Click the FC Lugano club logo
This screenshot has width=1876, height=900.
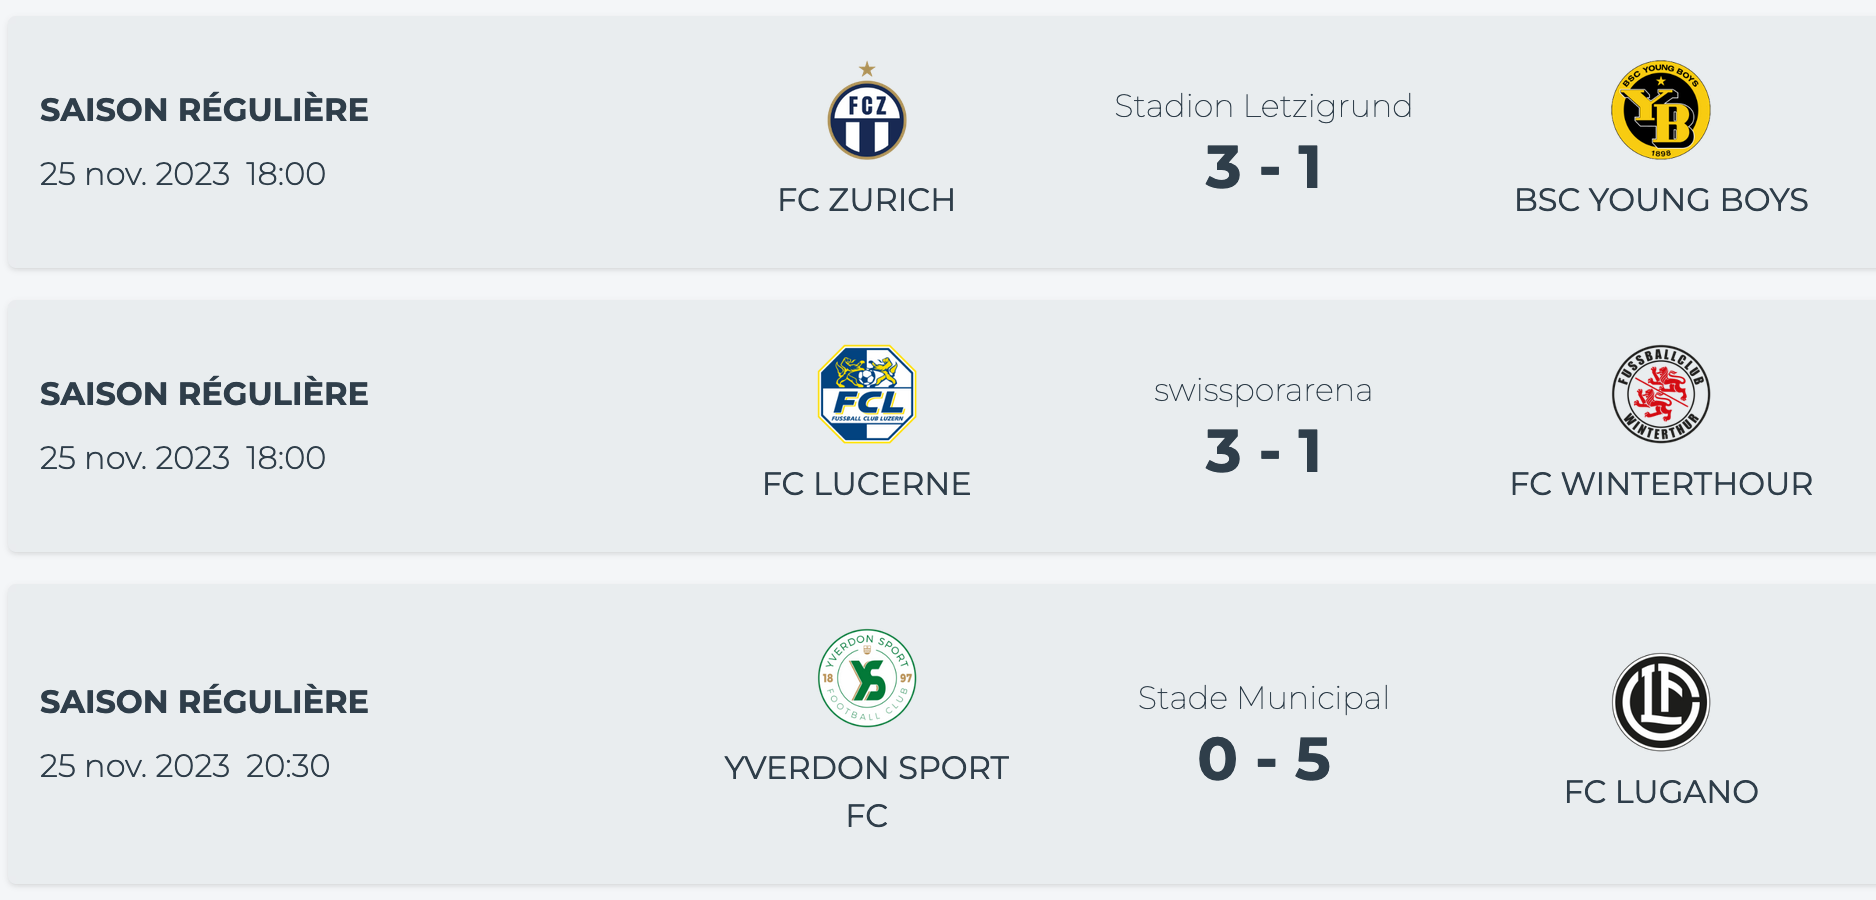point(1660,702)
